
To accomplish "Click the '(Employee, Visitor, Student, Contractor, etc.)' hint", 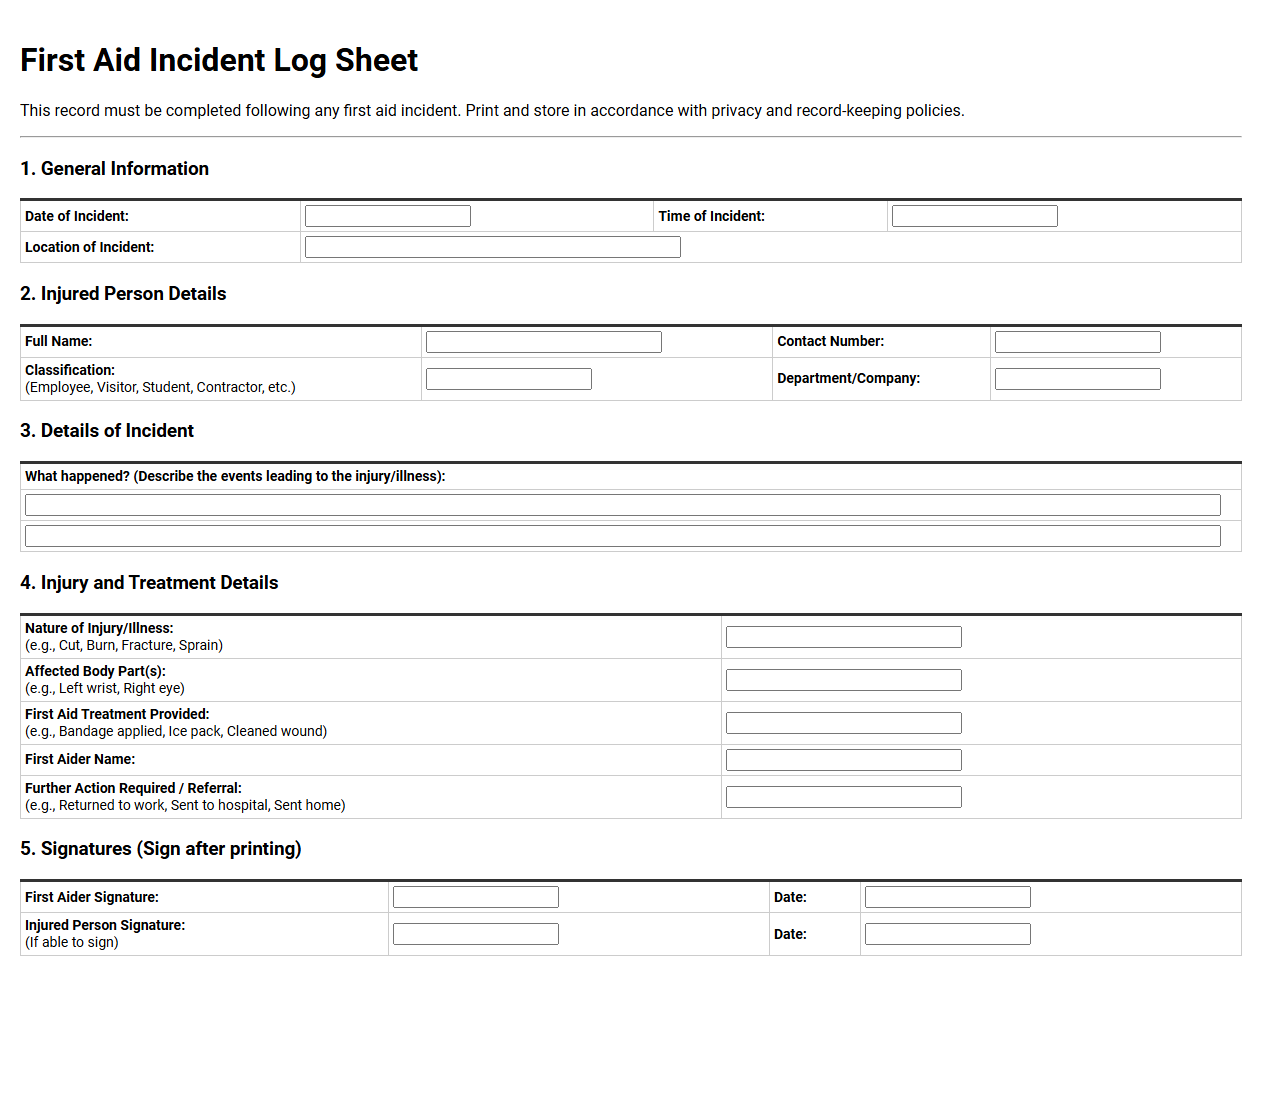I will tap(160, 387).
